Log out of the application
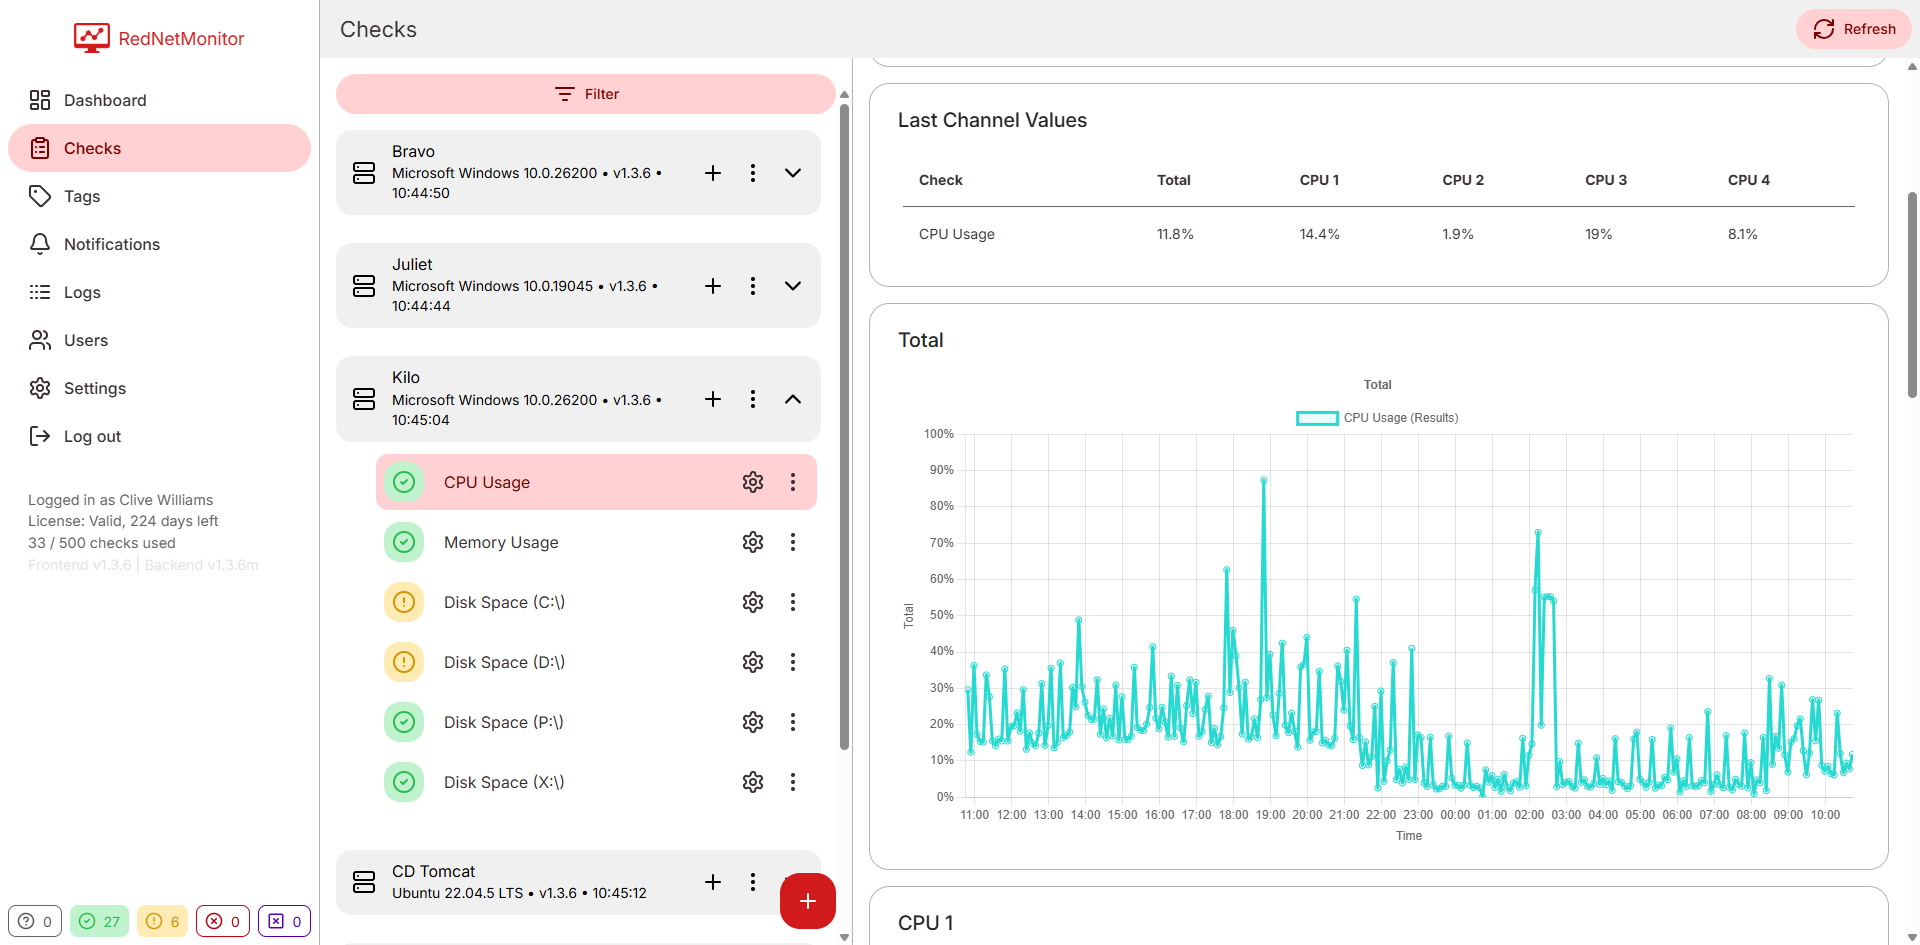Screen dimensions: 1920x945 point(159,436)
